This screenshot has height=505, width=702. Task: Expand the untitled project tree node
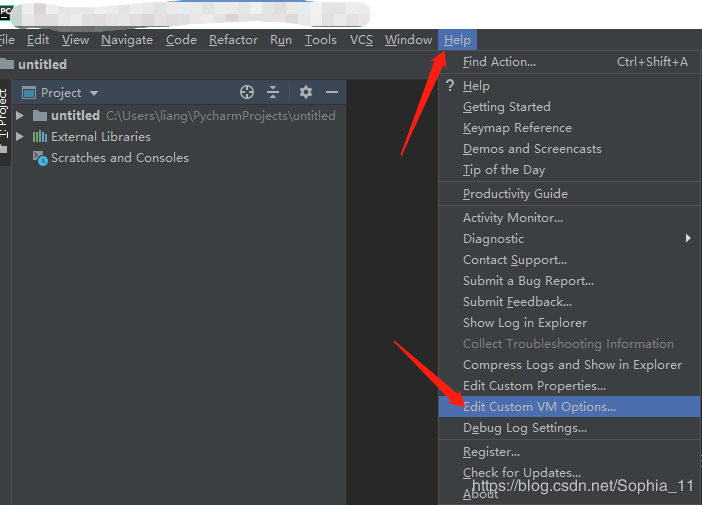[20, 116]
